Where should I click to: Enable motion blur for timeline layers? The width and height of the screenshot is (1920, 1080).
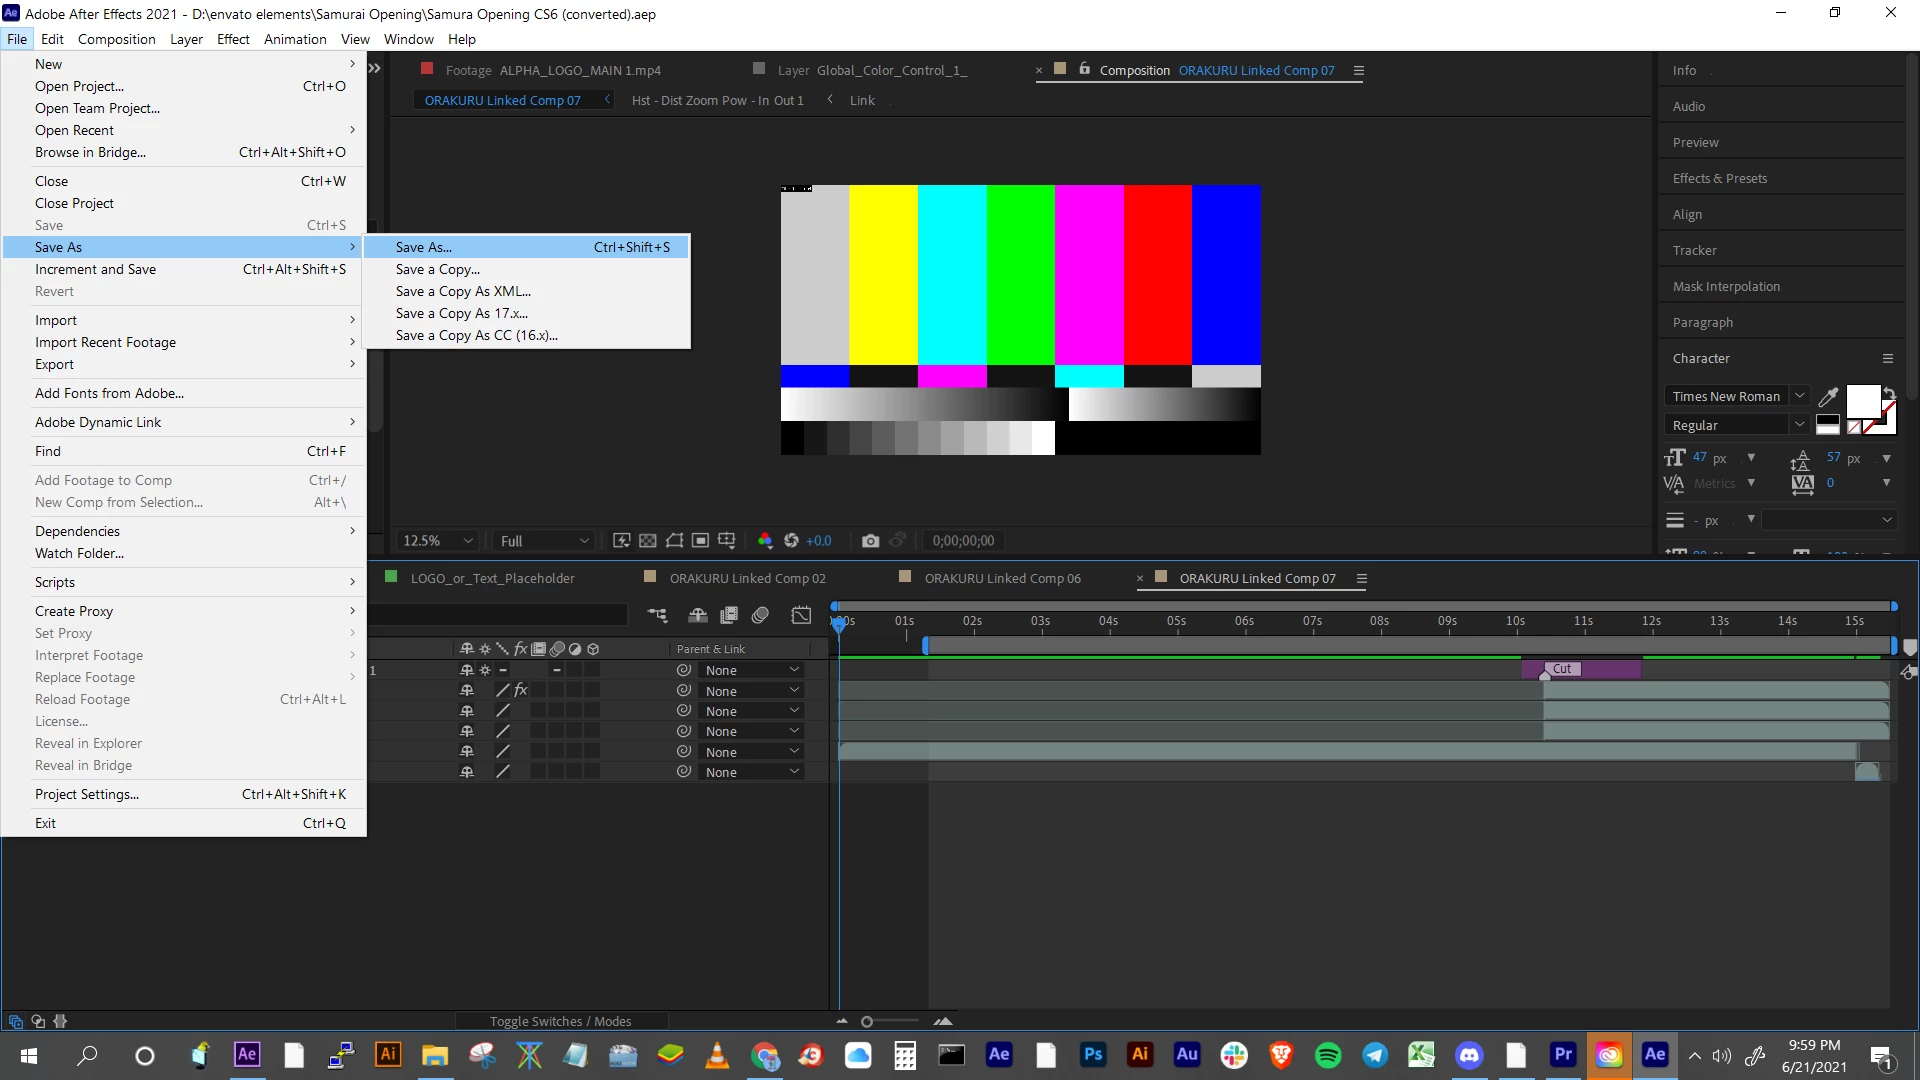760,616
